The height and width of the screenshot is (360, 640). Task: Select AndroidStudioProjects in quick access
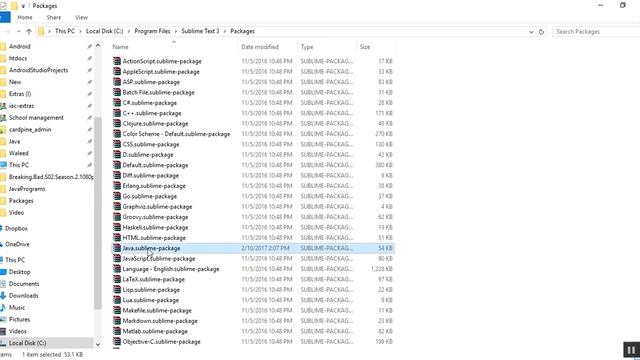pos(38,70)
